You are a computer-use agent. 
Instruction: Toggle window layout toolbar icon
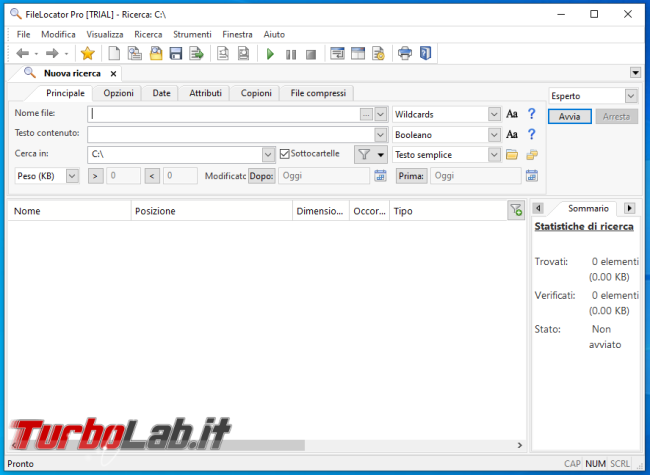tap(358, 53)
